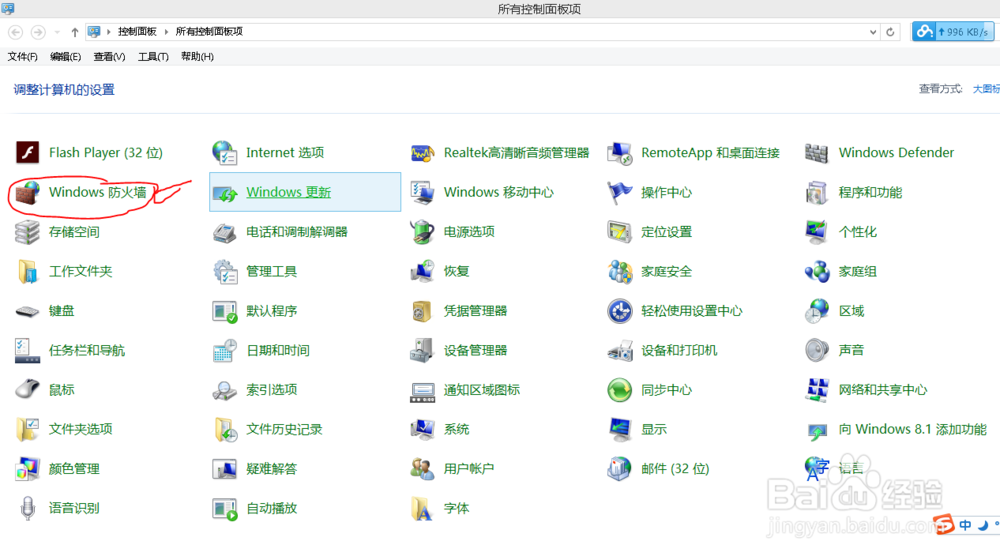The image size is (1000, 560).
Task: Open the 工作文件夹 icon
Action: (x=27, y=271)
